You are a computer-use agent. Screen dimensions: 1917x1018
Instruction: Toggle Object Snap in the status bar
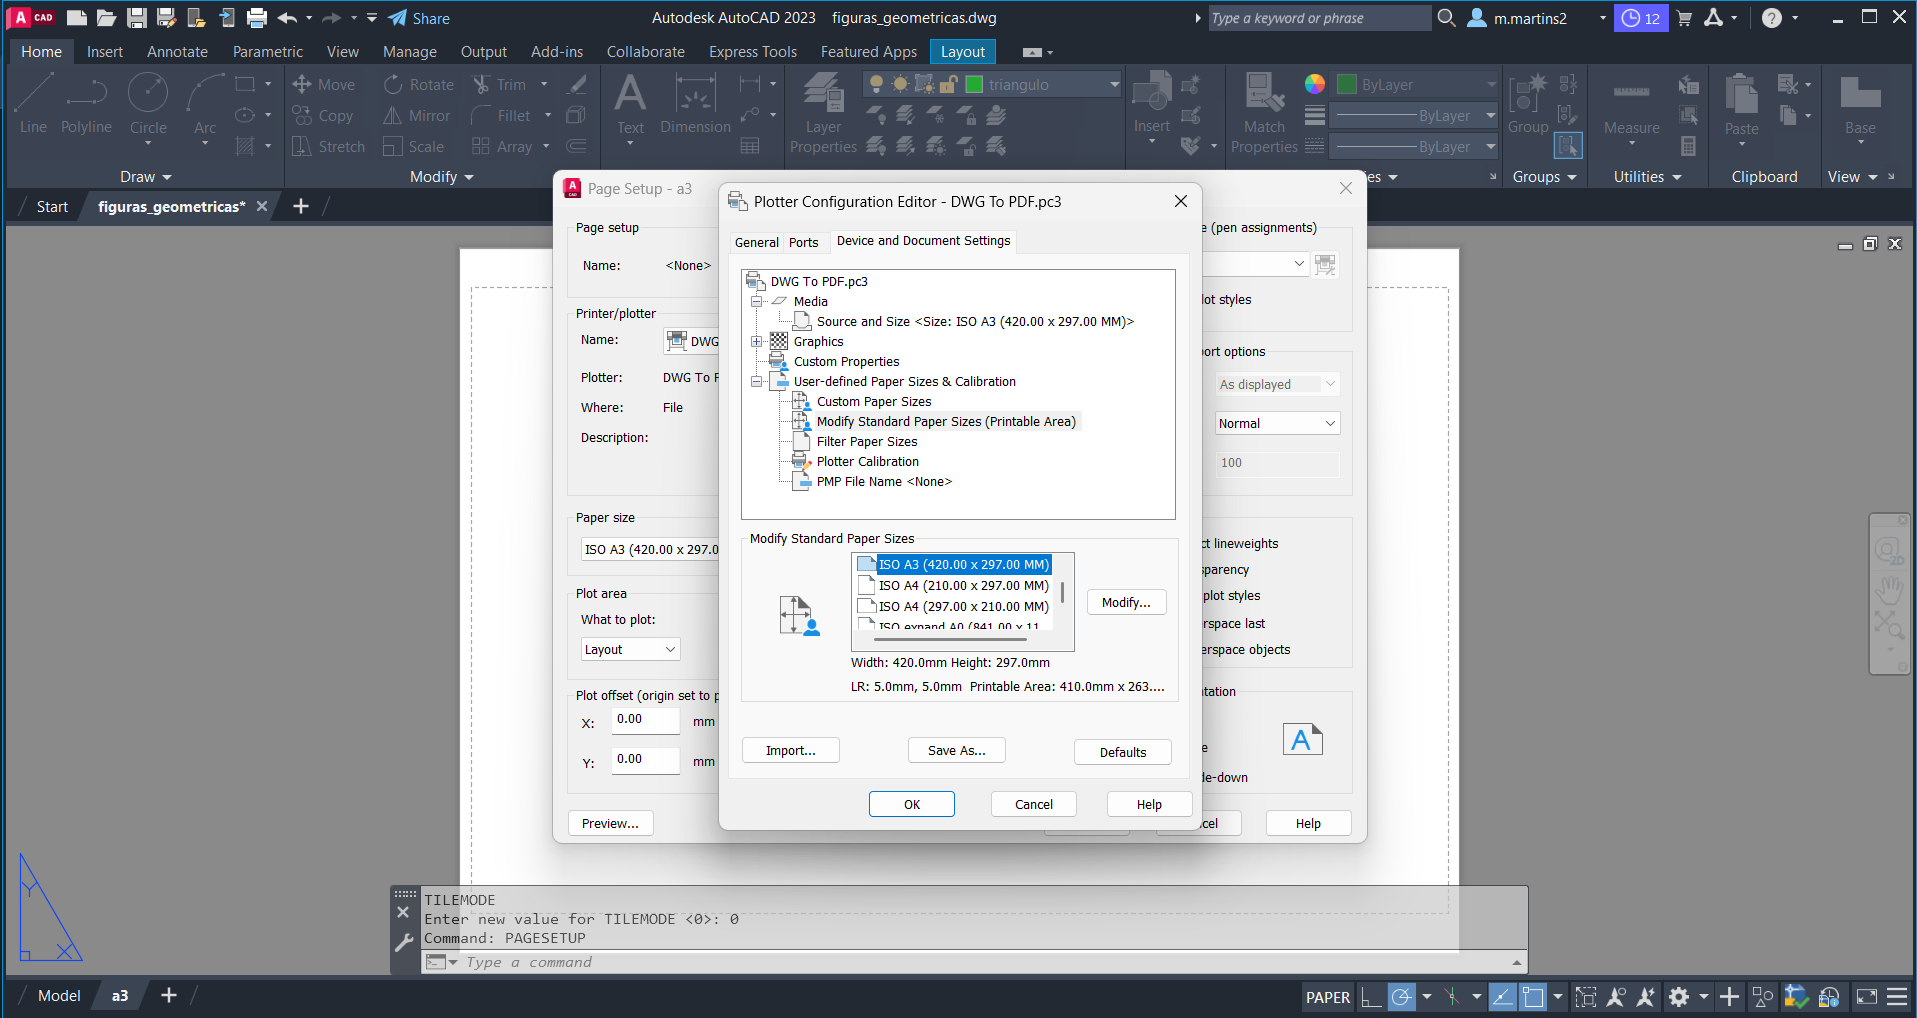(1533, 997)
